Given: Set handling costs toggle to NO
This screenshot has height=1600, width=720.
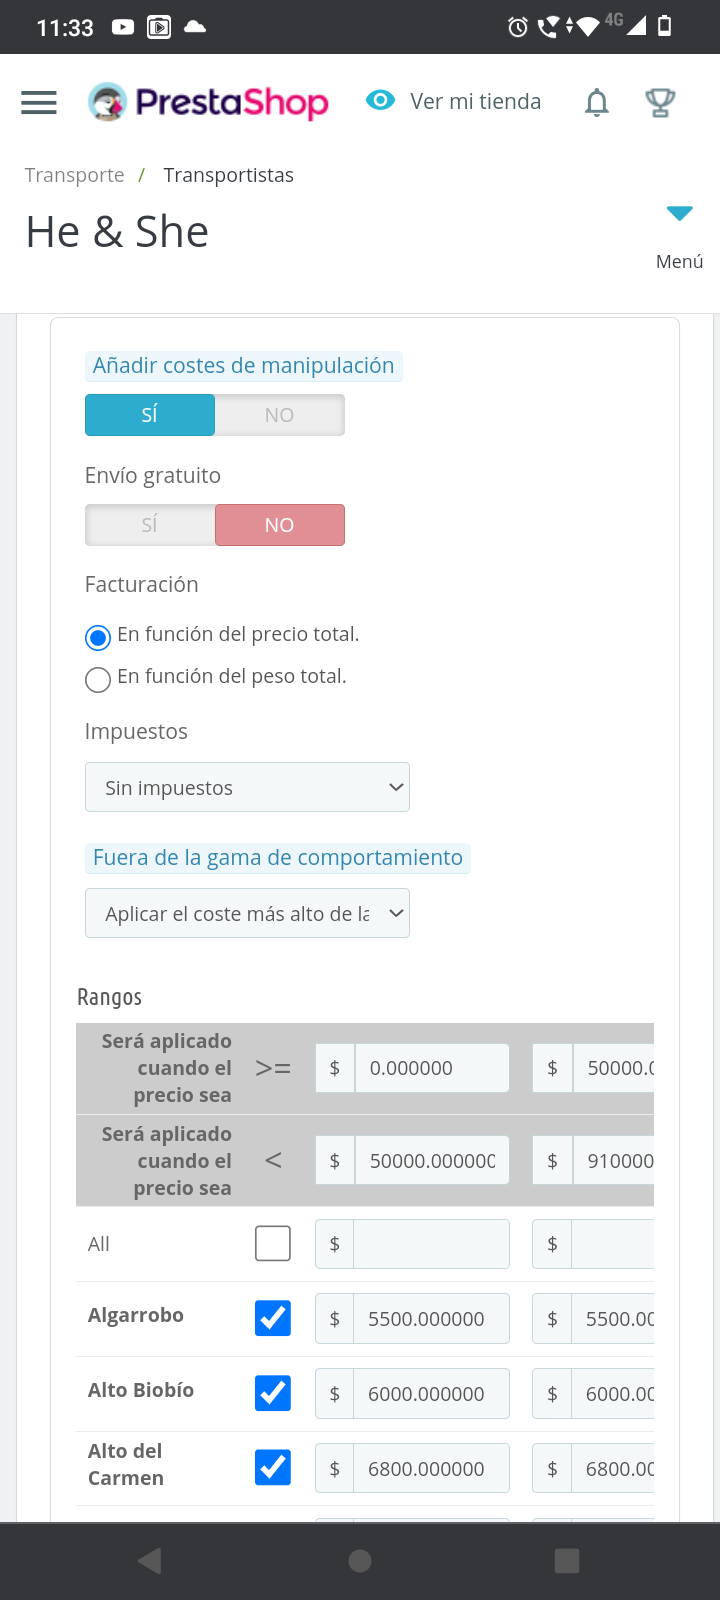Looking at the screenshot, I should tap(279, 415).
